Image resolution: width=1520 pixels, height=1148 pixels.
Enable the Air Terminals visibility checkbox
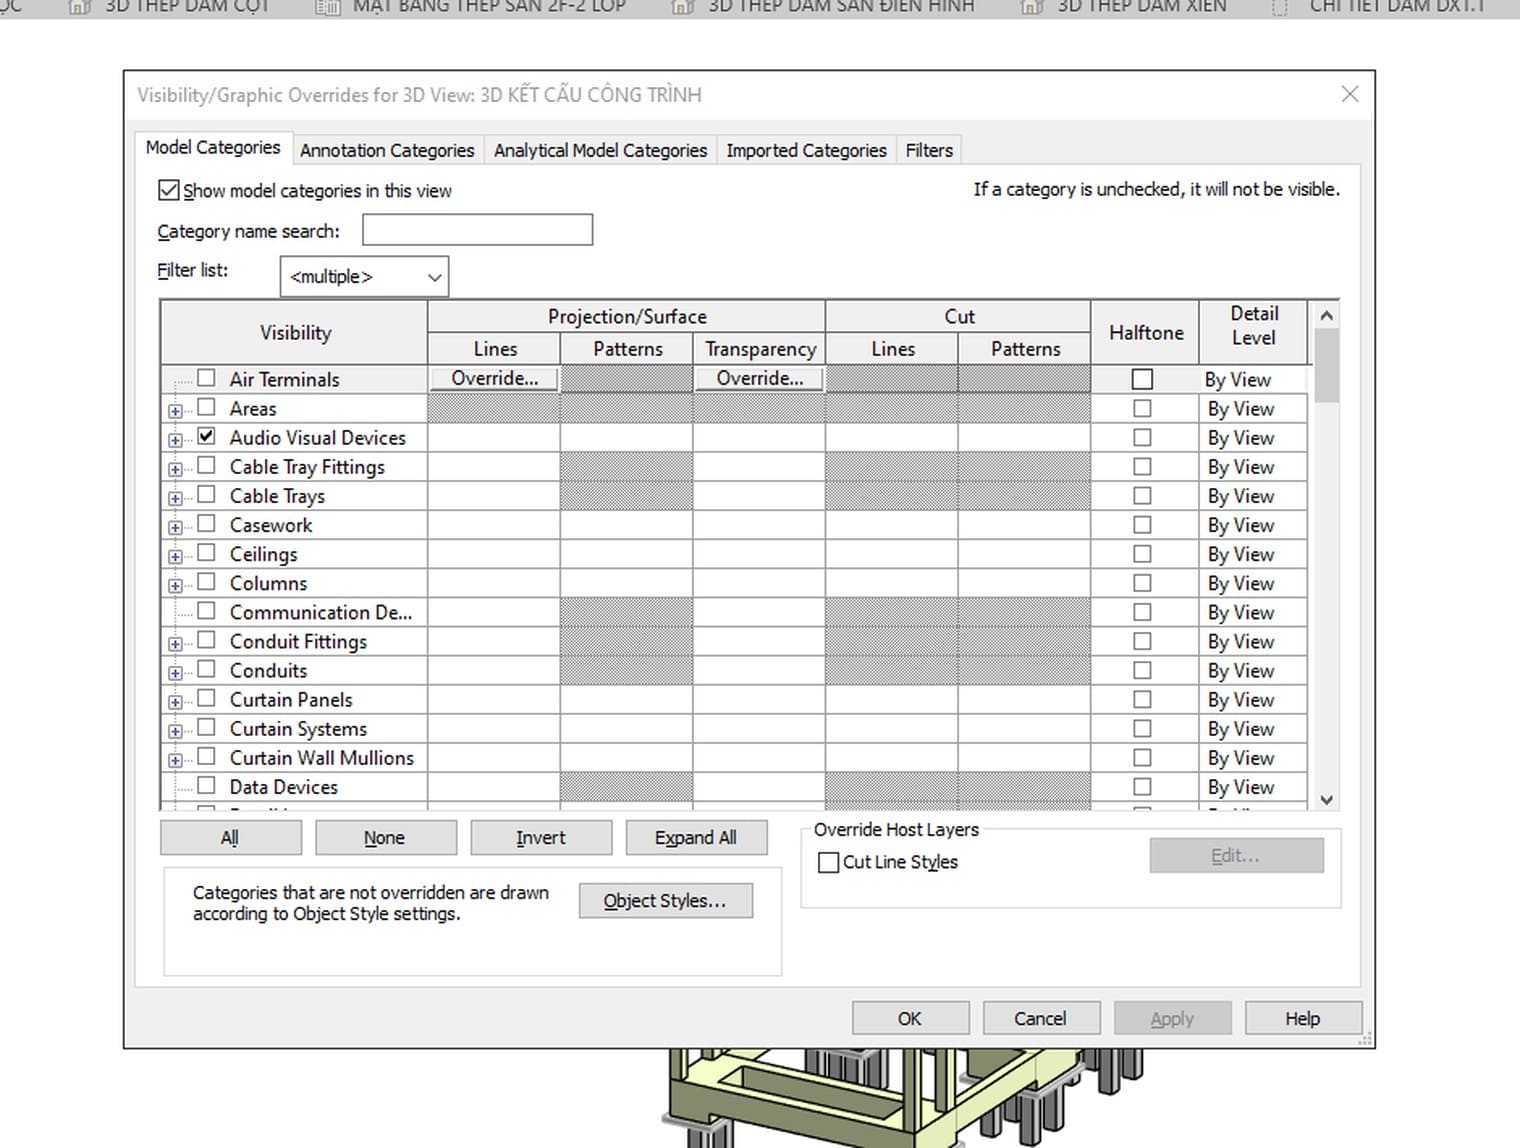(206, 378)
